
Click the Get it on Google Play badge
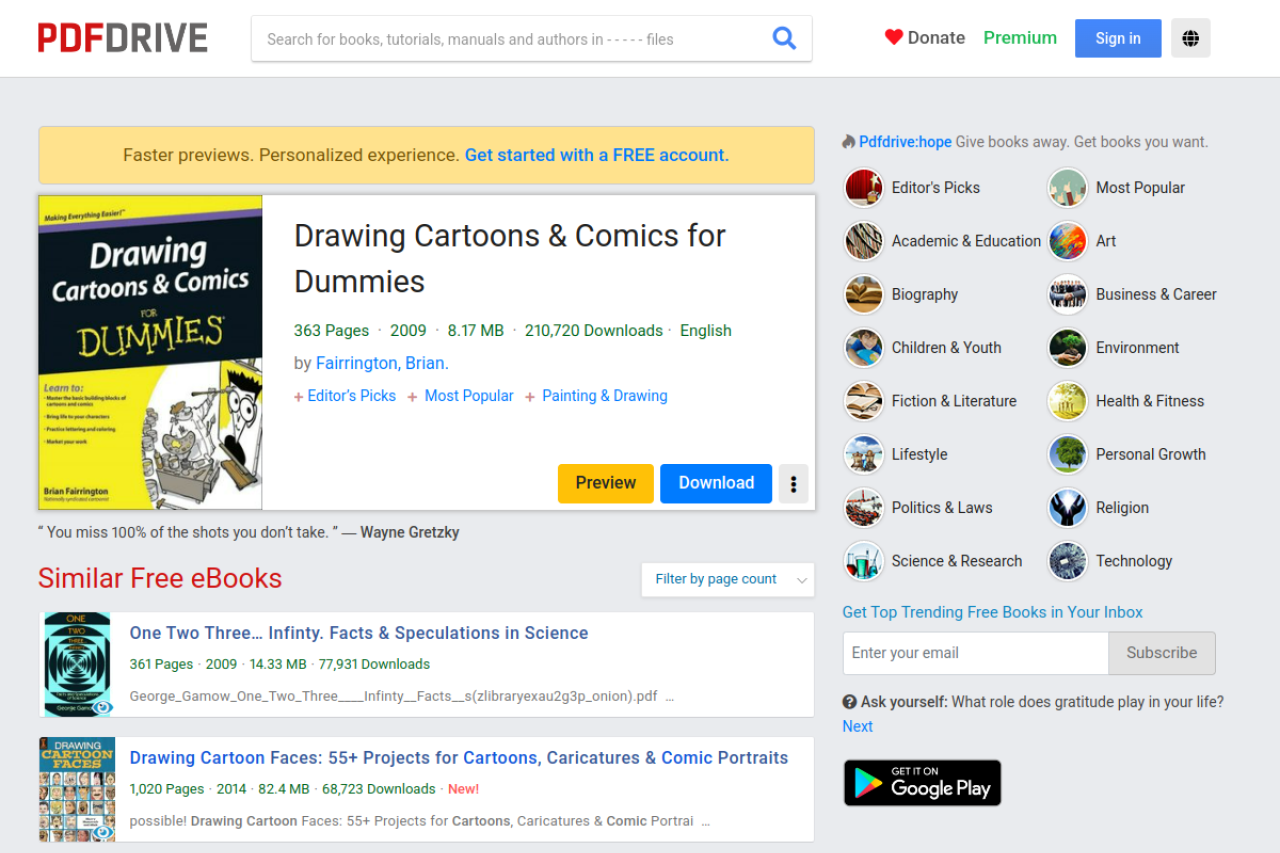coord(922,783)
